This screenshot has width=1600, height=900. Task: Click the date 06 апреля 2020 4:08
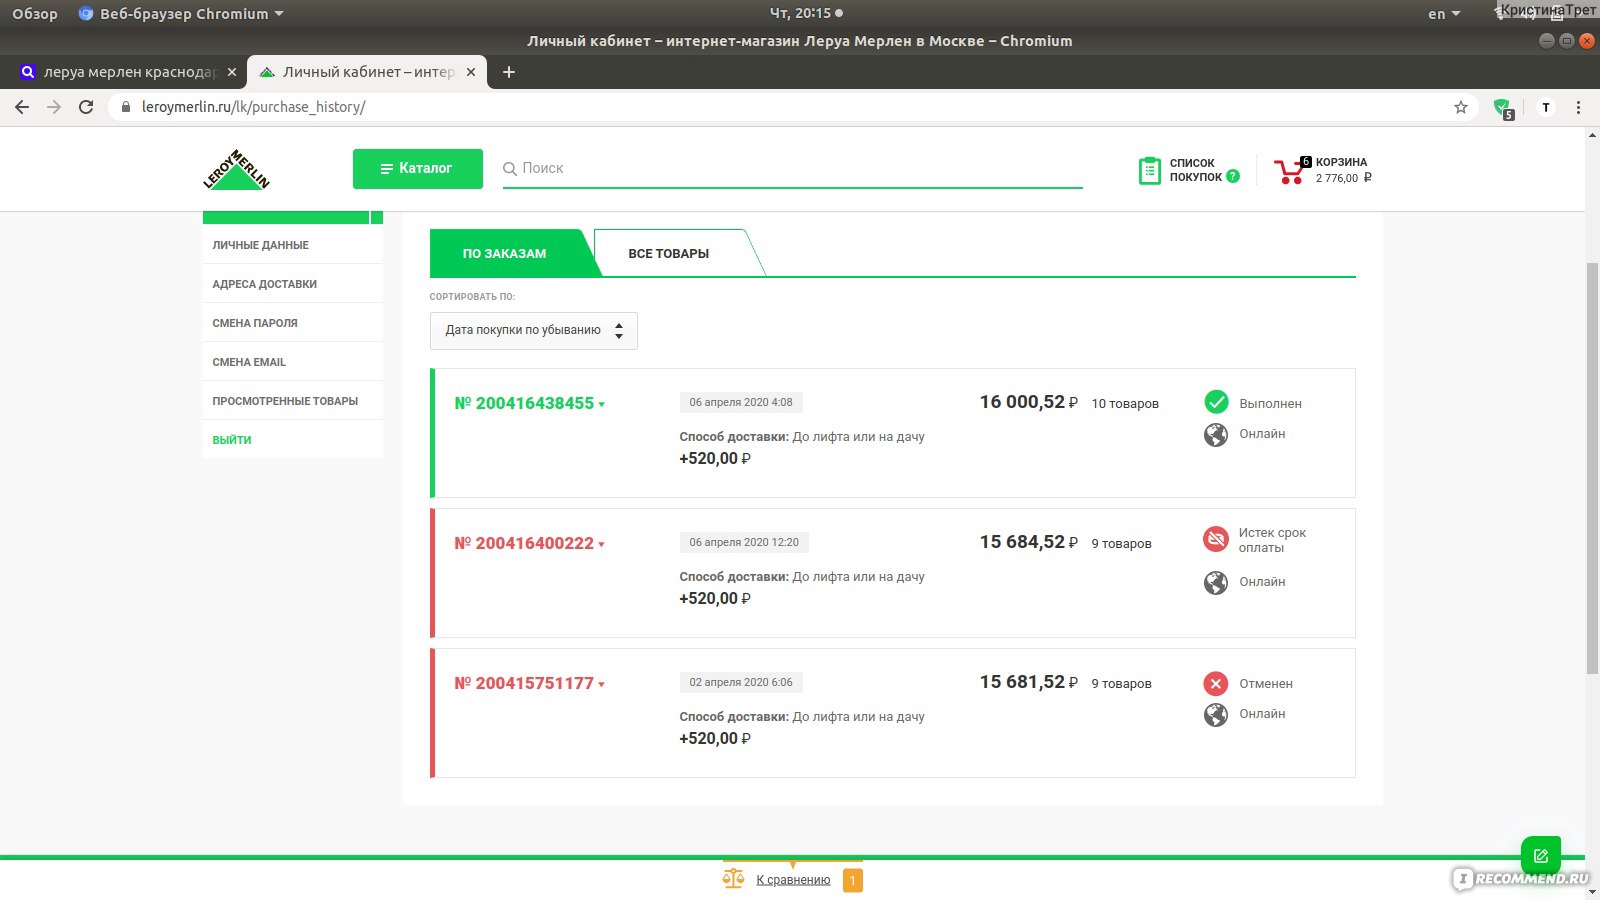pyautogui.click(x=741, y=402)
